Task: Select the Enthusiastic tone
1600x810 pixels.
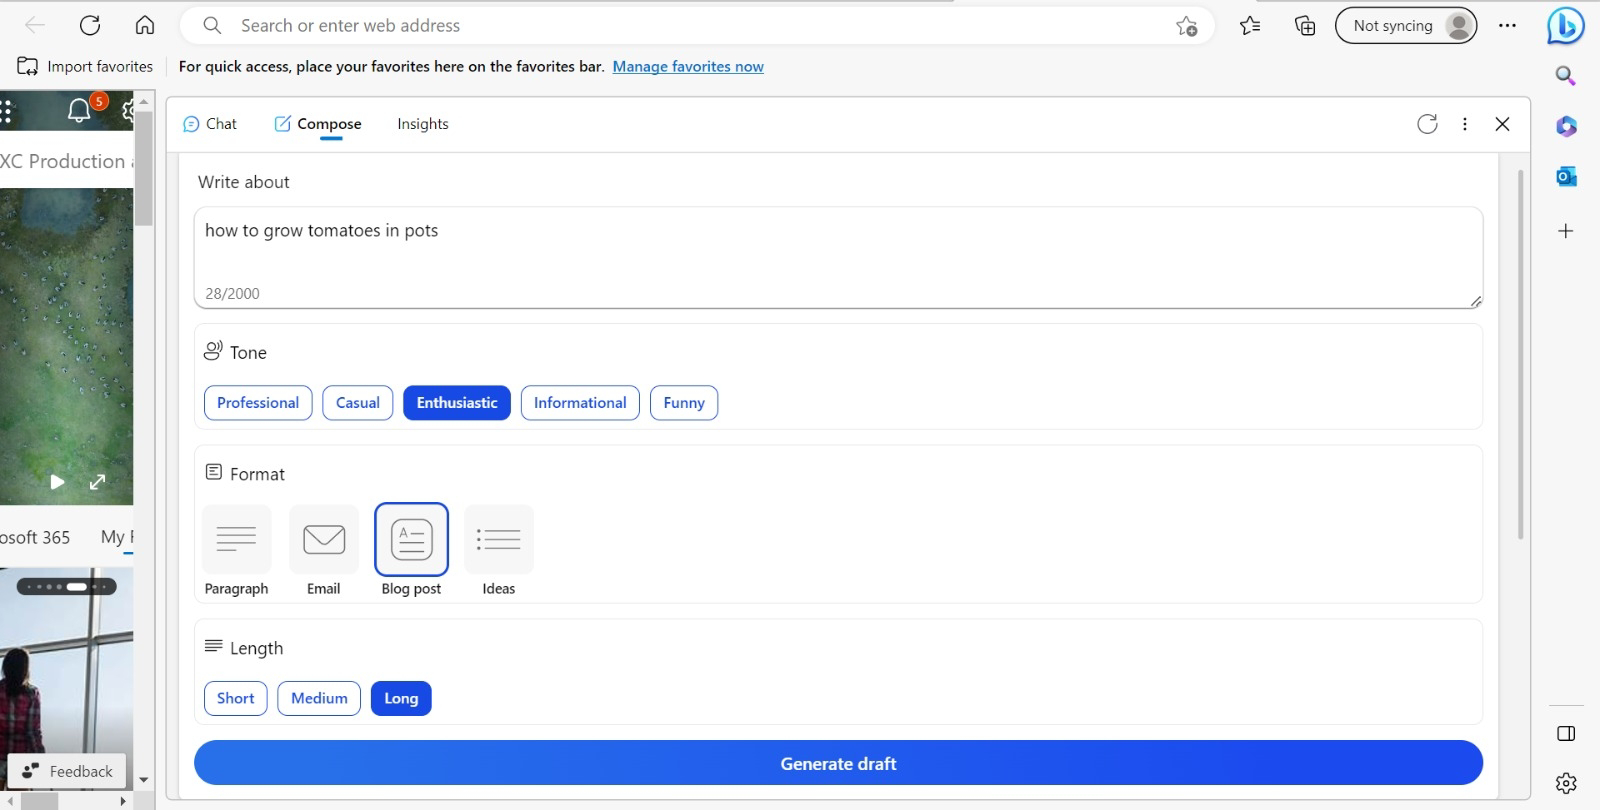Action: [457, 403]
